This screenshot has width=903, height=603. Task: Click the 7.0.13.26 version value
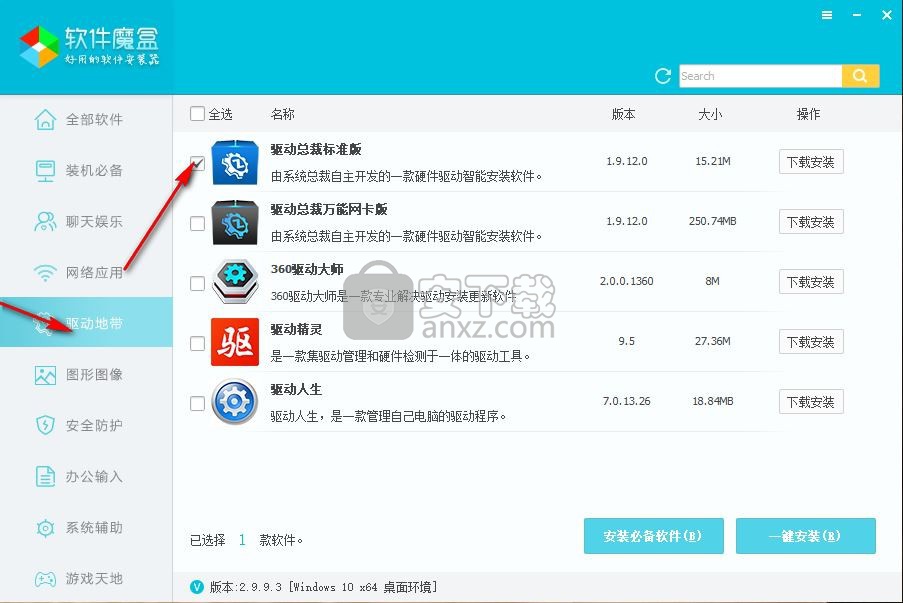(627, 401)
